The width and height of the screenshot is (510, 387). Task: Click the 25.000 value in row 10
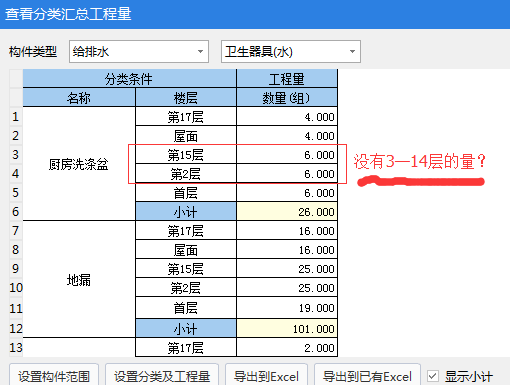click(287, 288)
